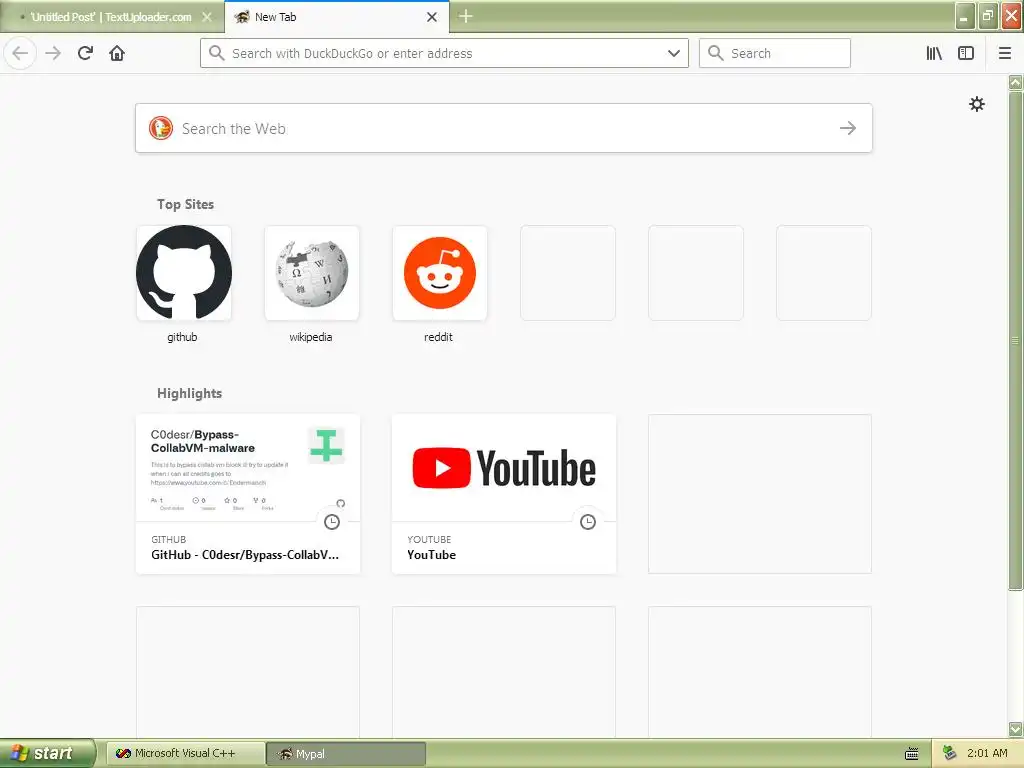Click the history clock icon on the GitHub card

coord(332,522)
